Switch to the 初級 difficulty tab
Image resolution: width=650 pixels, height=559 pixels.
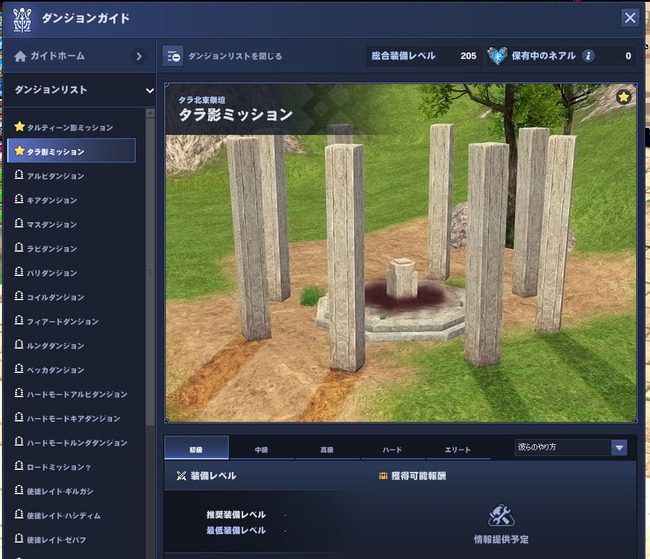[196, 448]
